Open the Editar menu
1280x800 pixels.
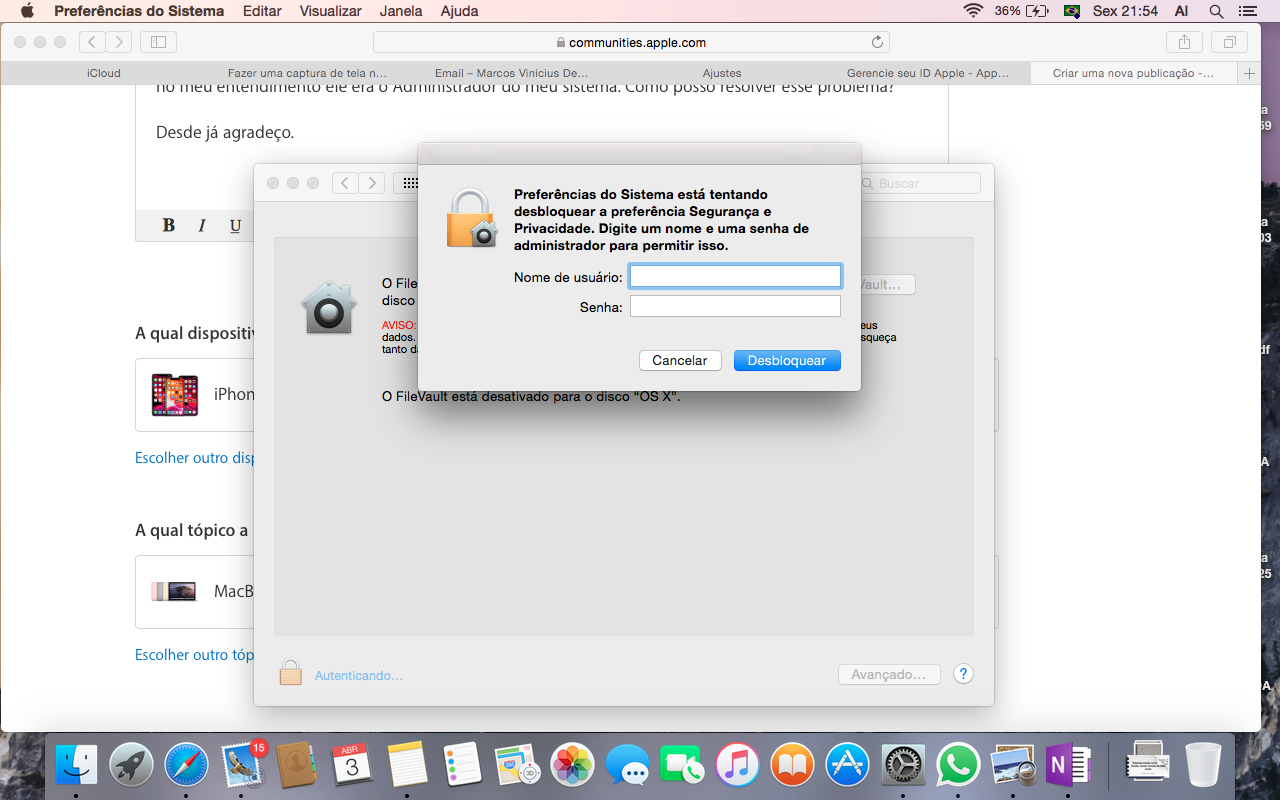(x=262, y=11)
